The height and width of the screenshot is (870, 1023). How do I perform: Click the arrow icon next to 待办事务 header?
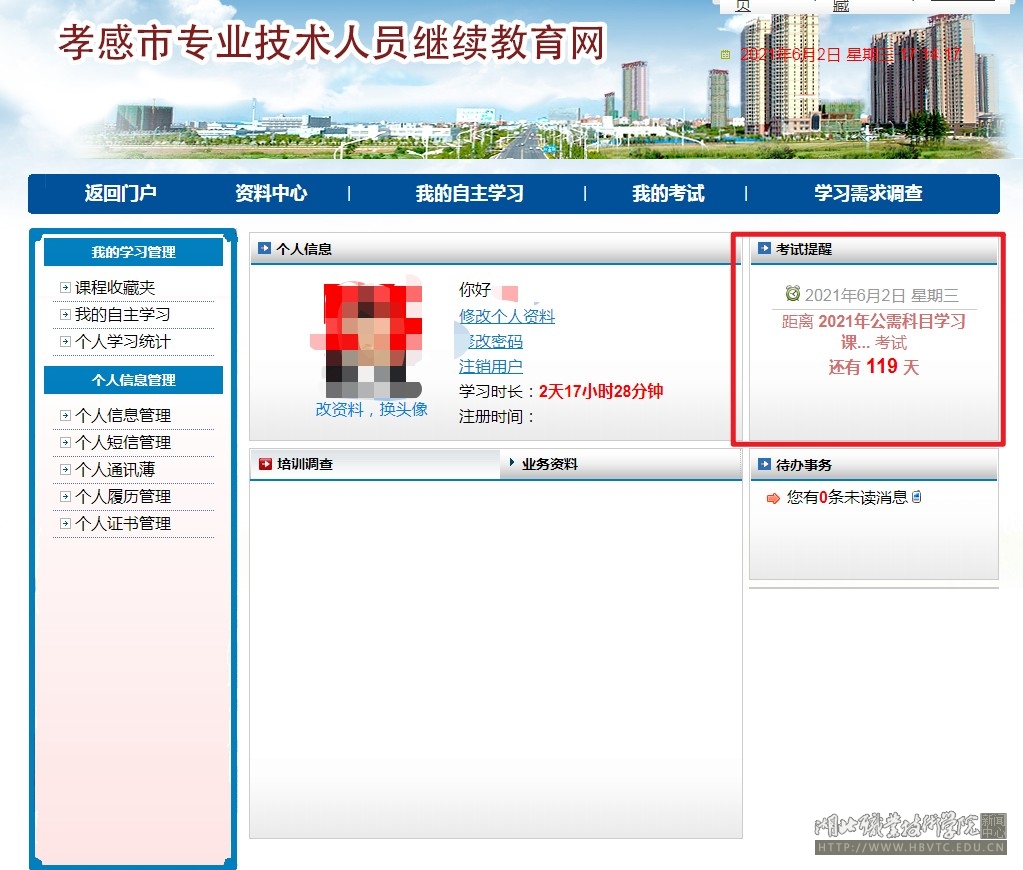765,465
